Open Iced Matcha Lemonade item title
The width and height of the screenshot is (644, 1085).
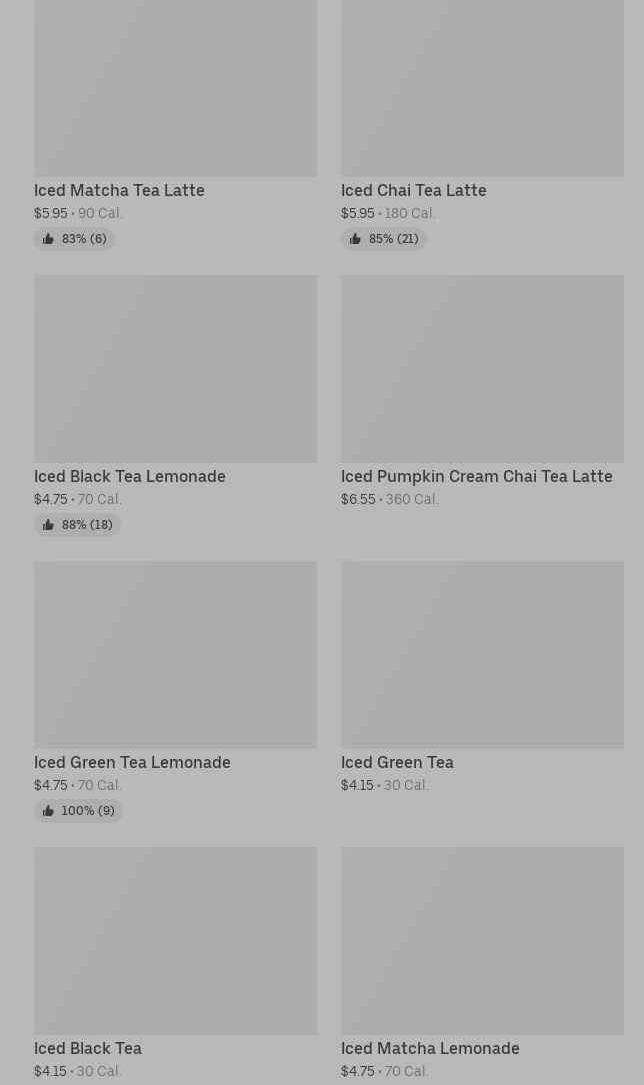point(430,1048)
